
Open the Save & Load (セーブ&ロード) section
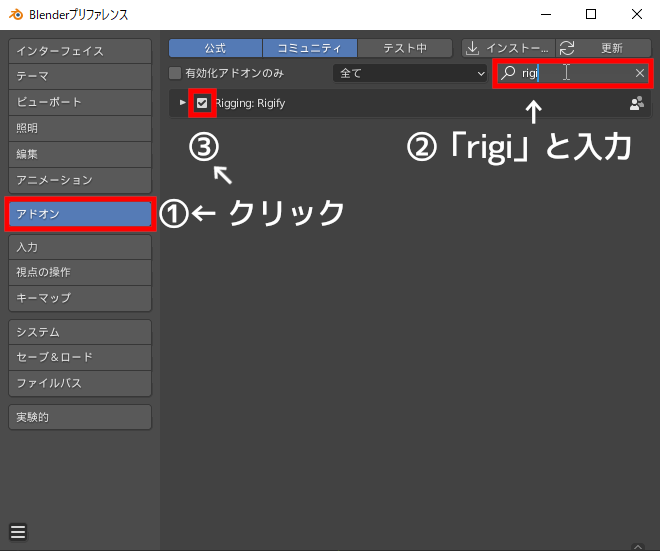[80, 357]
